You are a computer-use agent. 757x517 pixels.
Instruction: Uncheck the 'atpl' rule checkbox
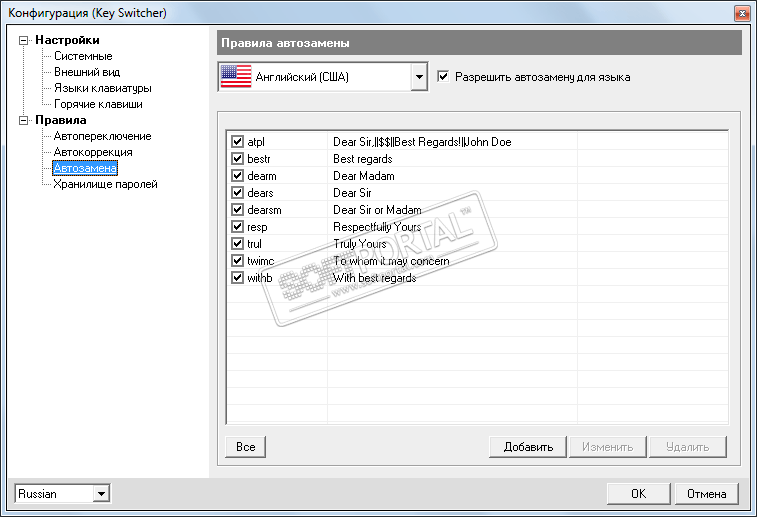[237, 141]
